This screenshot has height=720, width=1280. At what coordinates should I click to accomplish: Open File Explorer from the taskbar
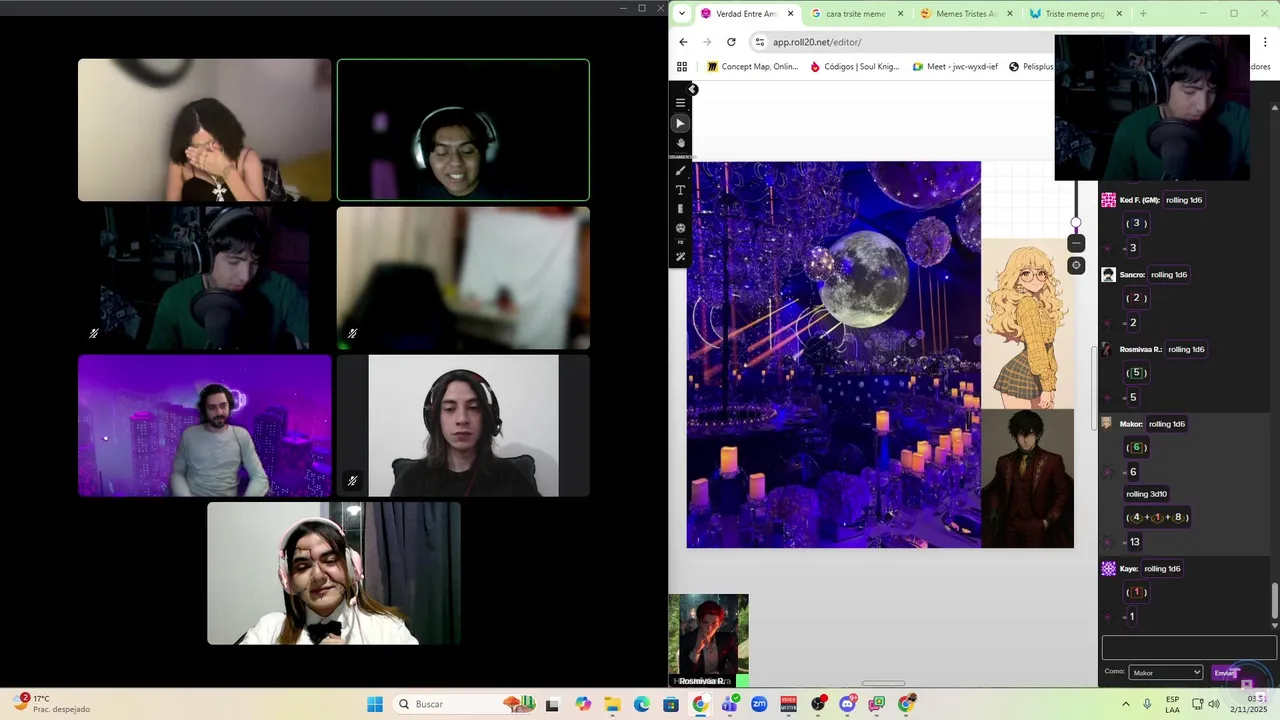(x=612, y=704)
